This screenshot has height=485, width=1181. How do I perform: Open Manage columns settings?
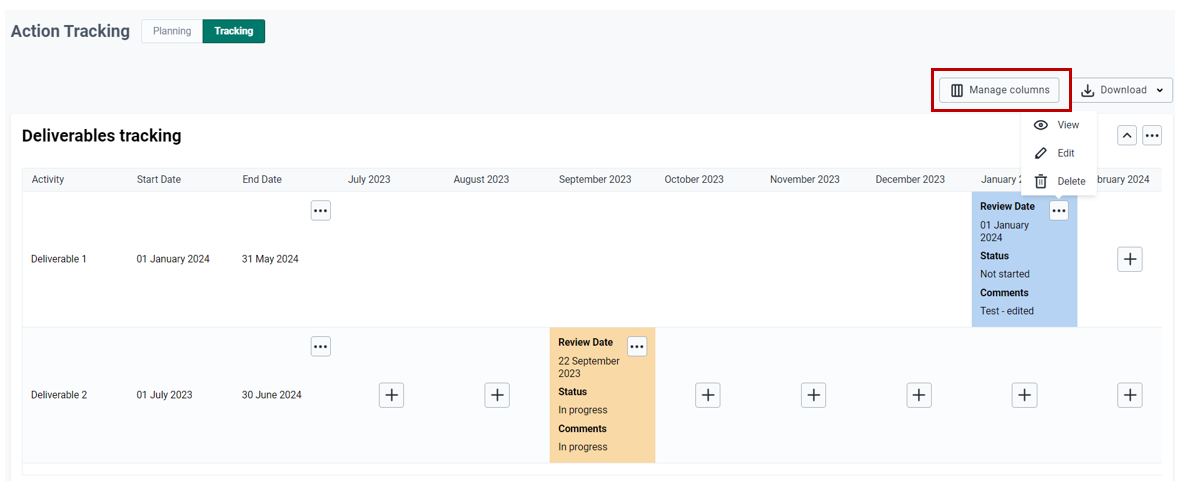(x=999, y=90)
